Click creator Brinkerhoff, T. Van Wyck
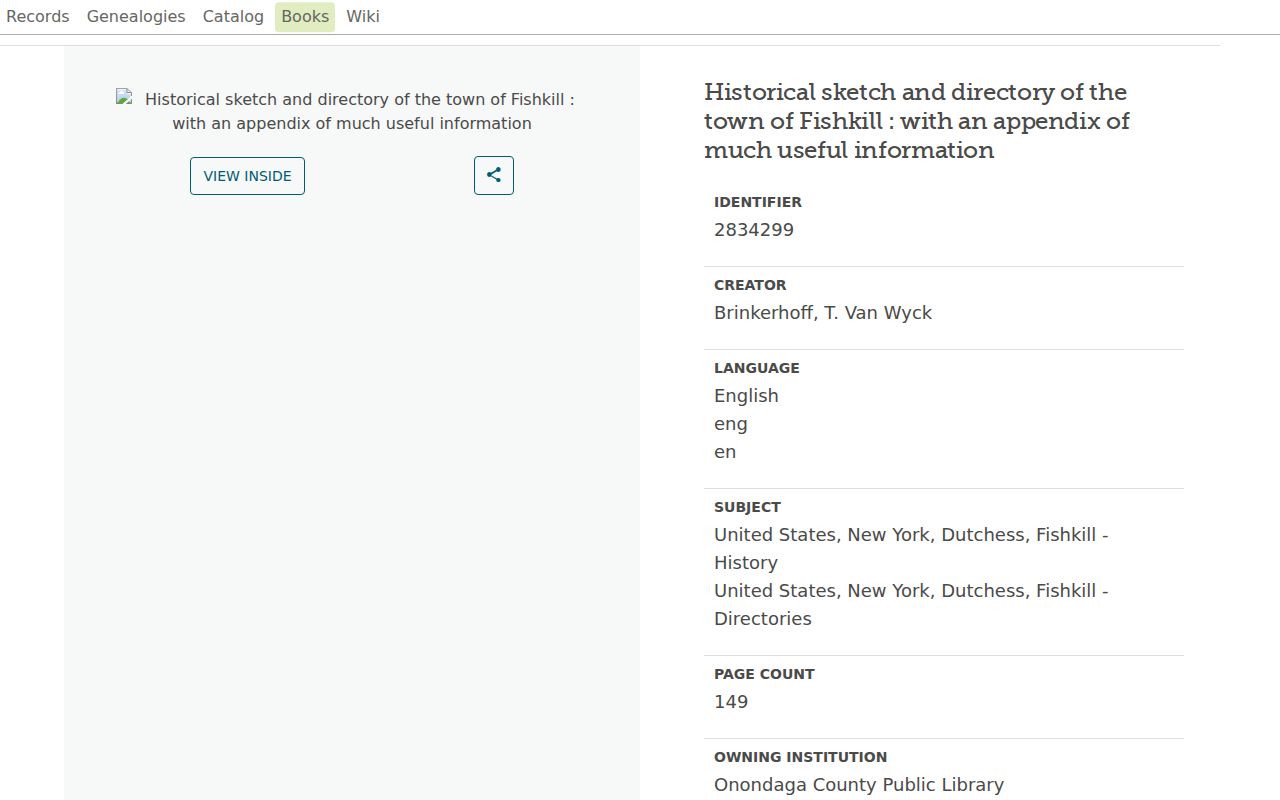This screenshot has height=800, width=1280. point(823,313)
